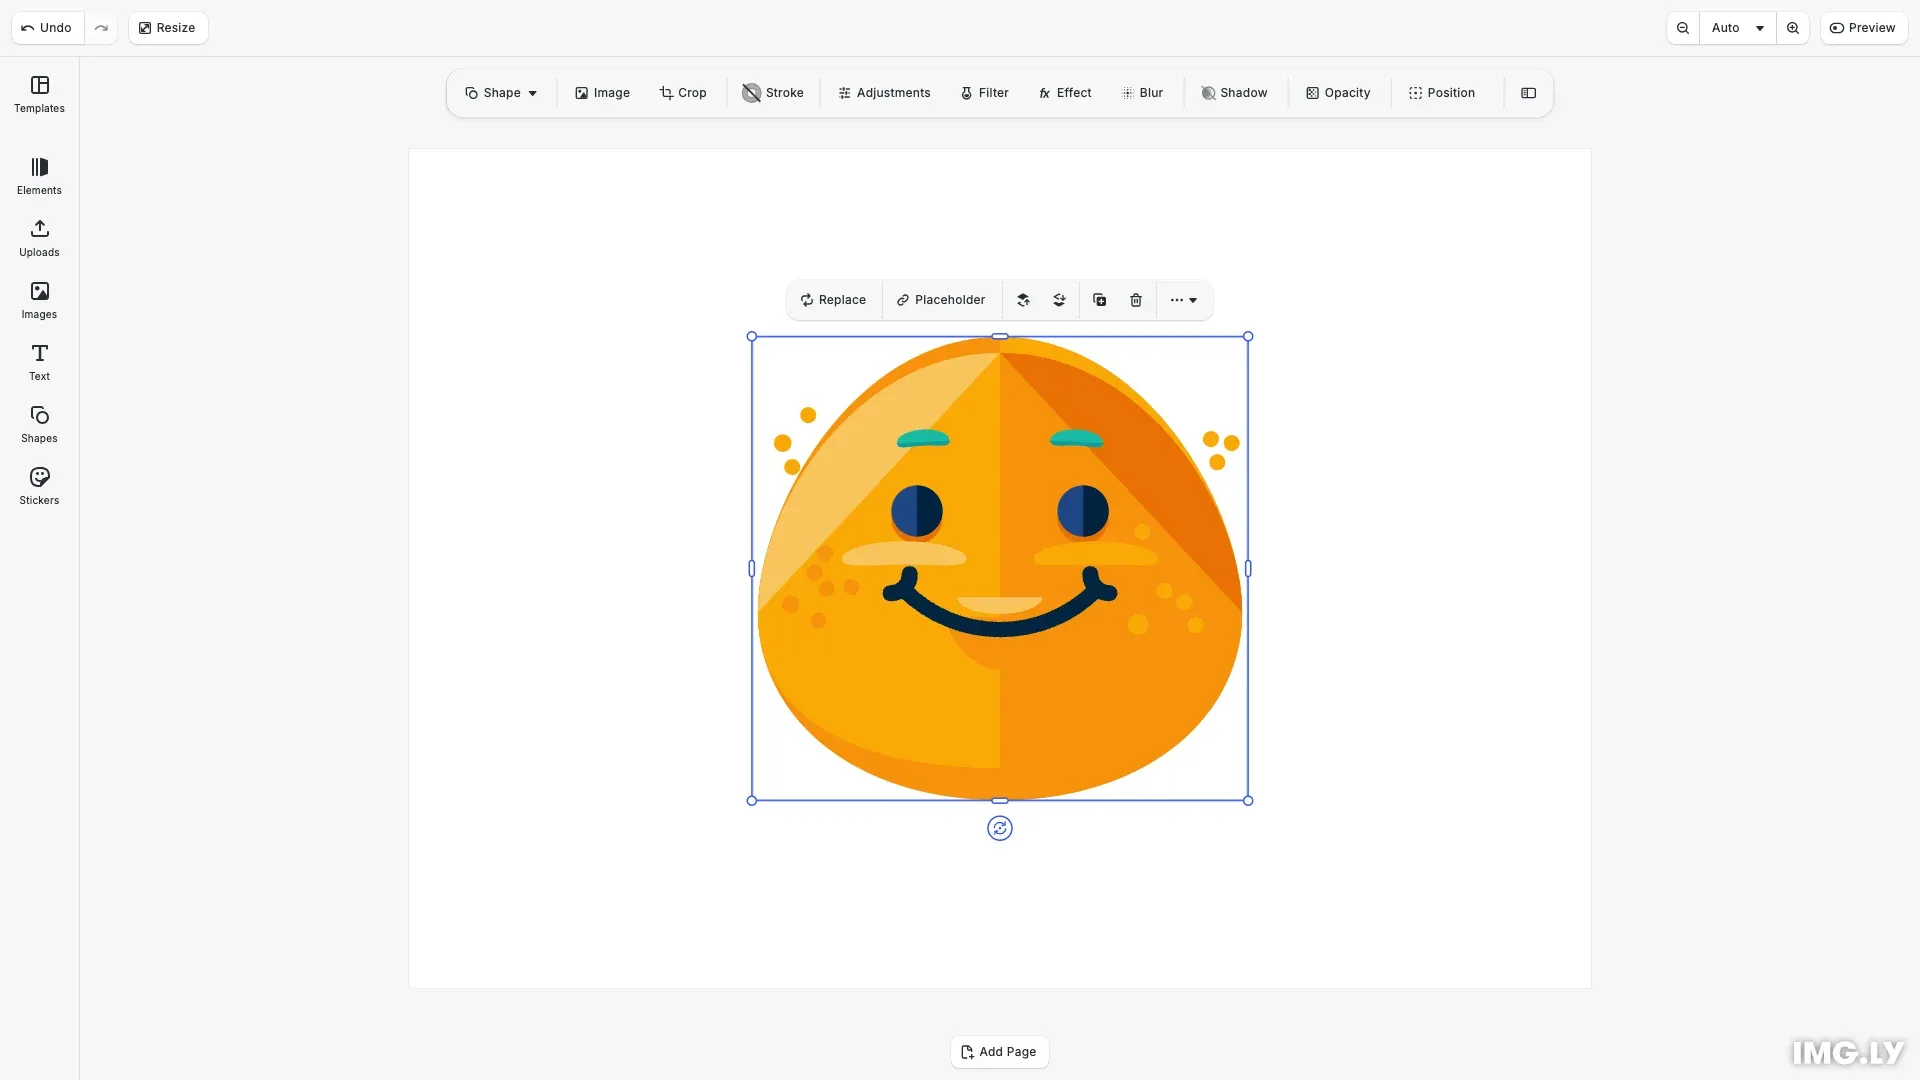Open the Auto zoom level dropdown
This screenshot has width=1920, height=1080.
1737,27
